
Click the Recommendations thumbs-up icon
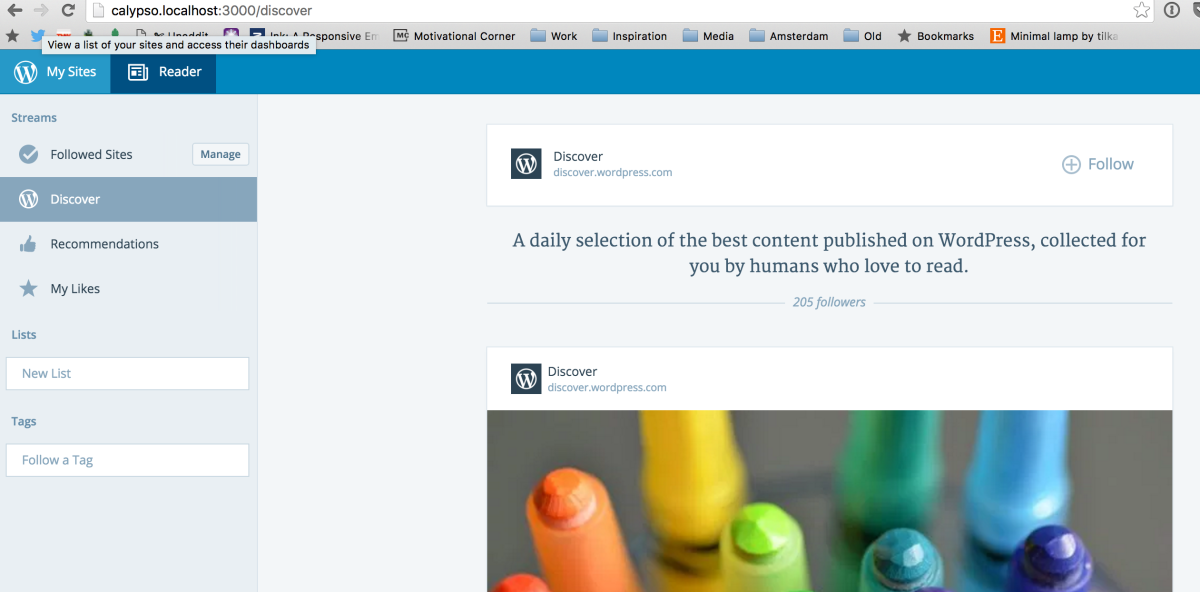click(x=29, y=244)
